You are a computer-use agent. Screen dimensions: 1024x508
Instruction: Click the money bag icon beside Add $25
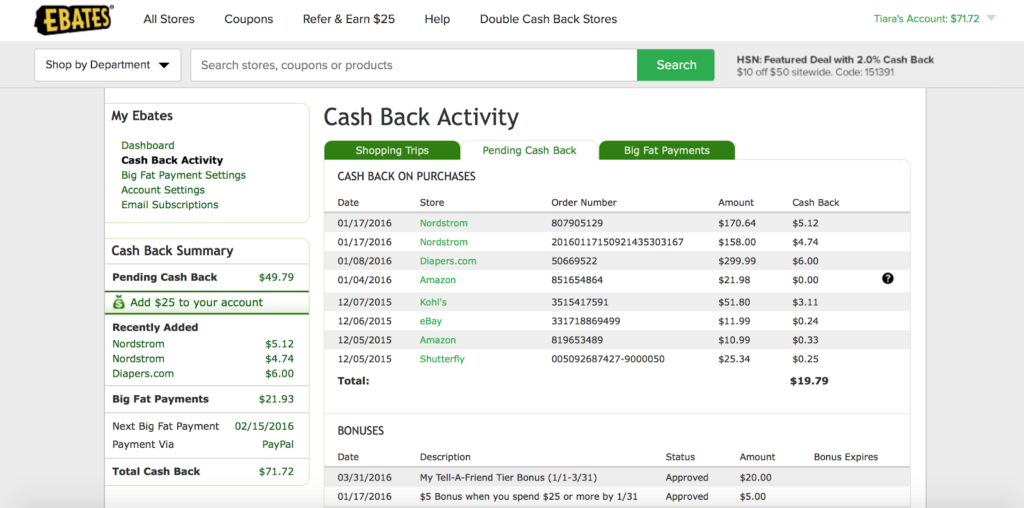point(119,302)
